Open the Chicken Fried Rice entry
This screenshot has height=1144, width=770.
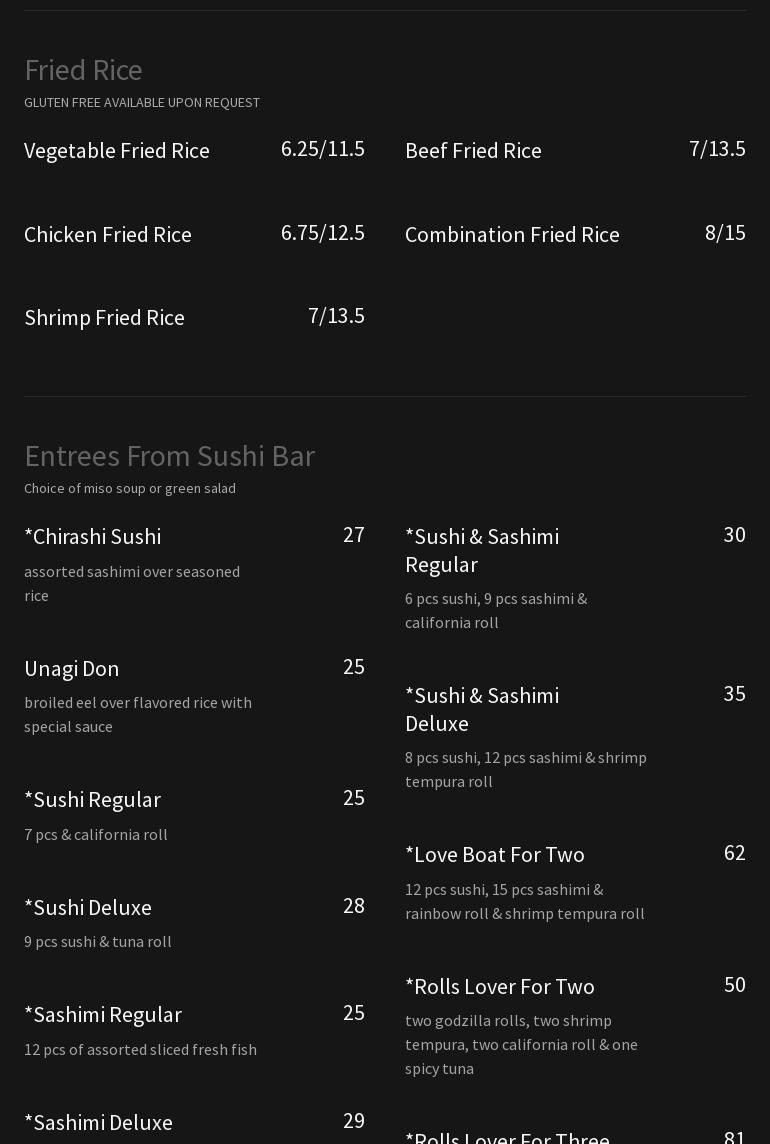[x=108, y=234]
